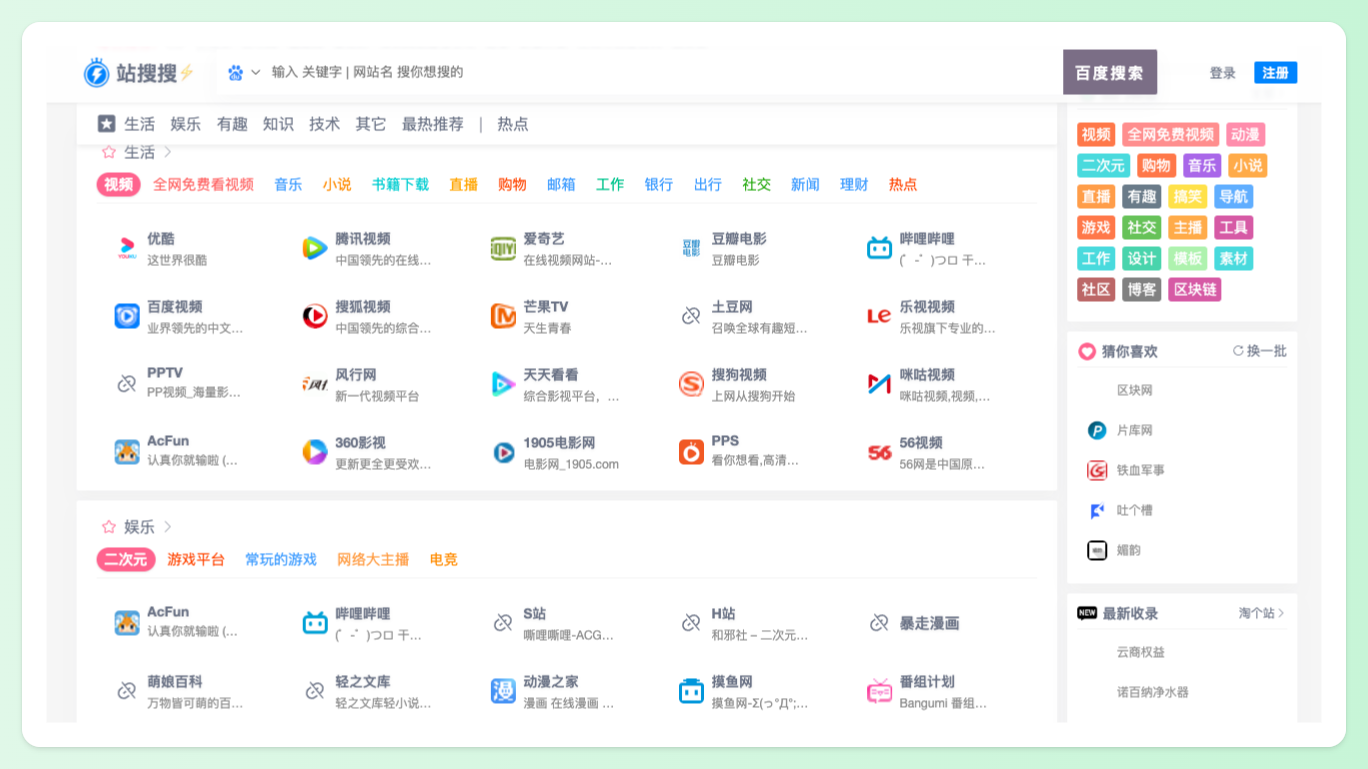The height and width of the screenshot is (769, 1368).
Task: Open the 哔哩哔哩 icon in video section
Action: pyautogui.click(x=879, y=248)
